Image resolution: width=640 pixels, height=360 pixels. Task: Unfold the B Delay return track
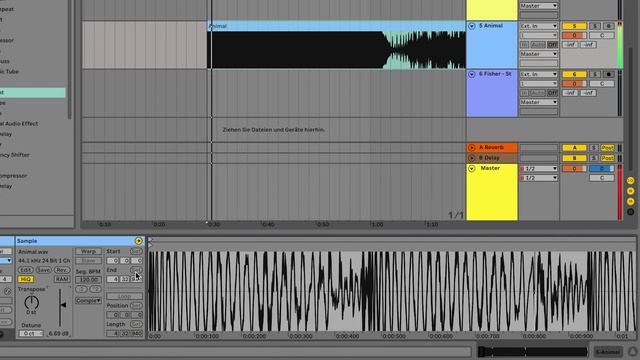471,158
